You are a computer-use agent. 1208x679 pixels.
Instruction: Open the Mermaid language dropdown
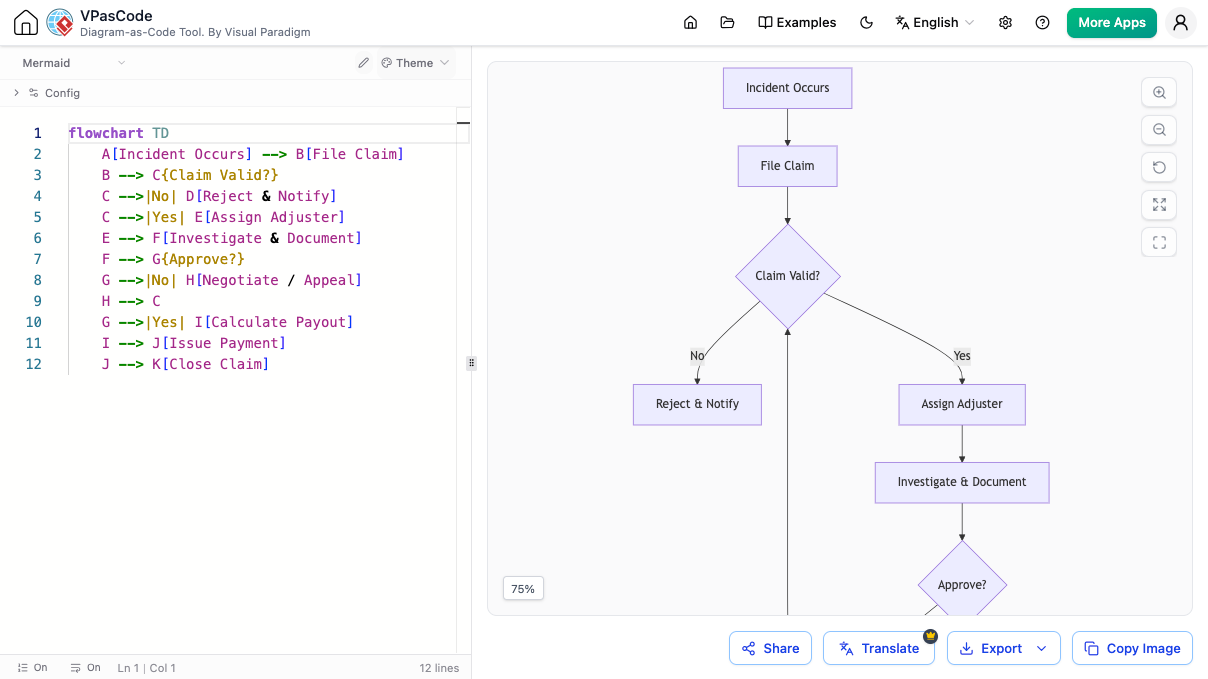(x=74, y=63)
